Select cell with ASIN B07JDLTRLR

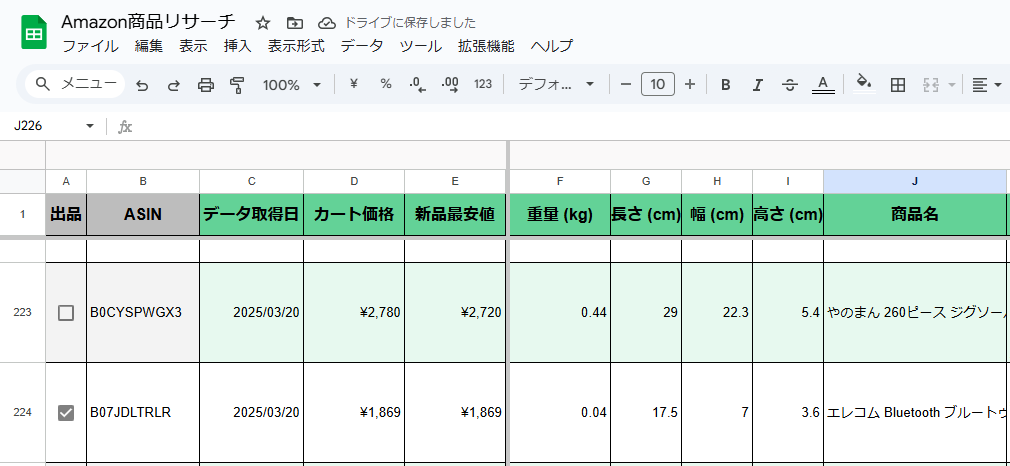pyautogui.click(x=143, y=413)
